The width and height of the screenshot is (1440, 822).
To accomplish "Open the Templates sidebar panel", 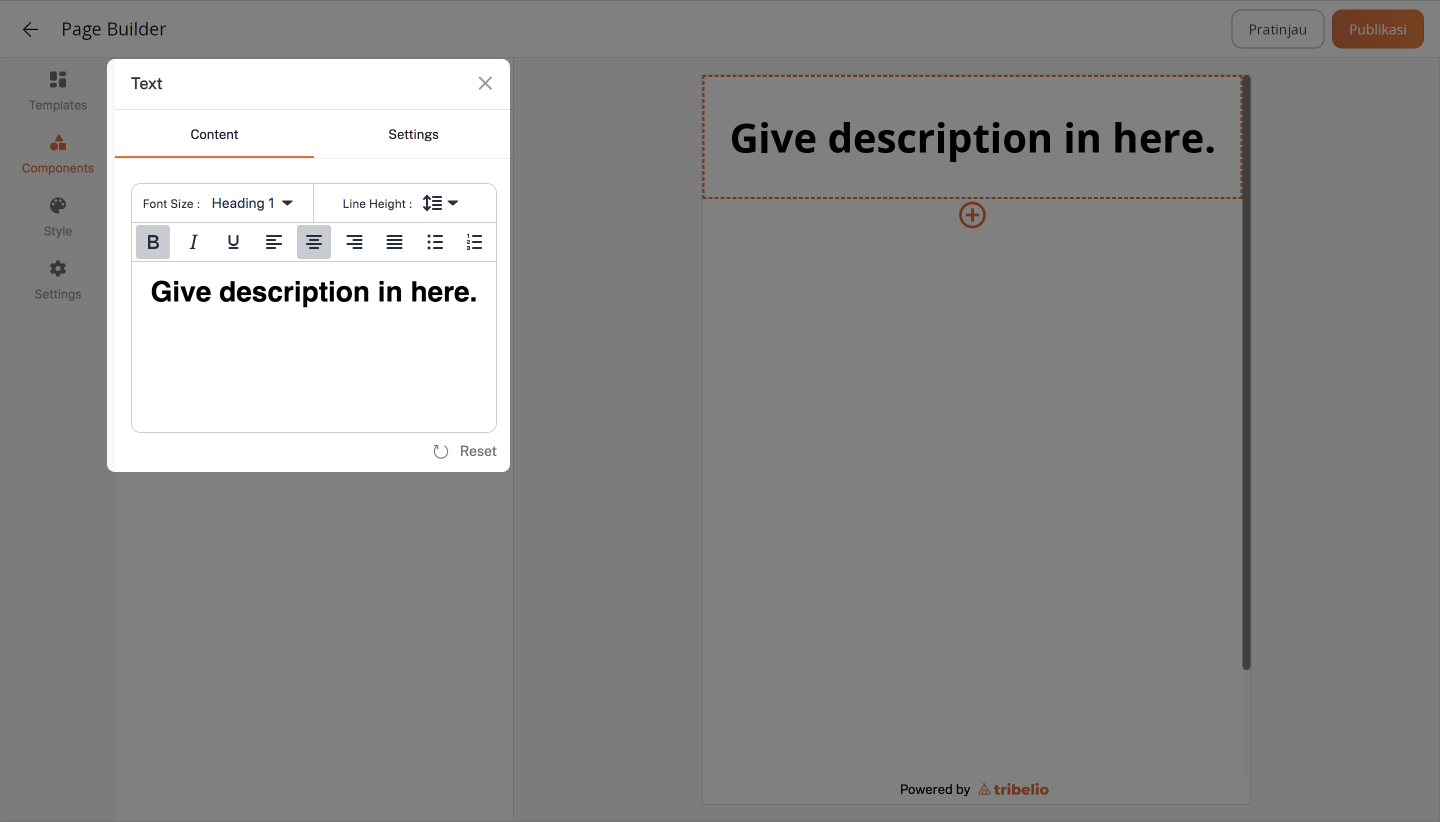I will (x=58, y=91).
